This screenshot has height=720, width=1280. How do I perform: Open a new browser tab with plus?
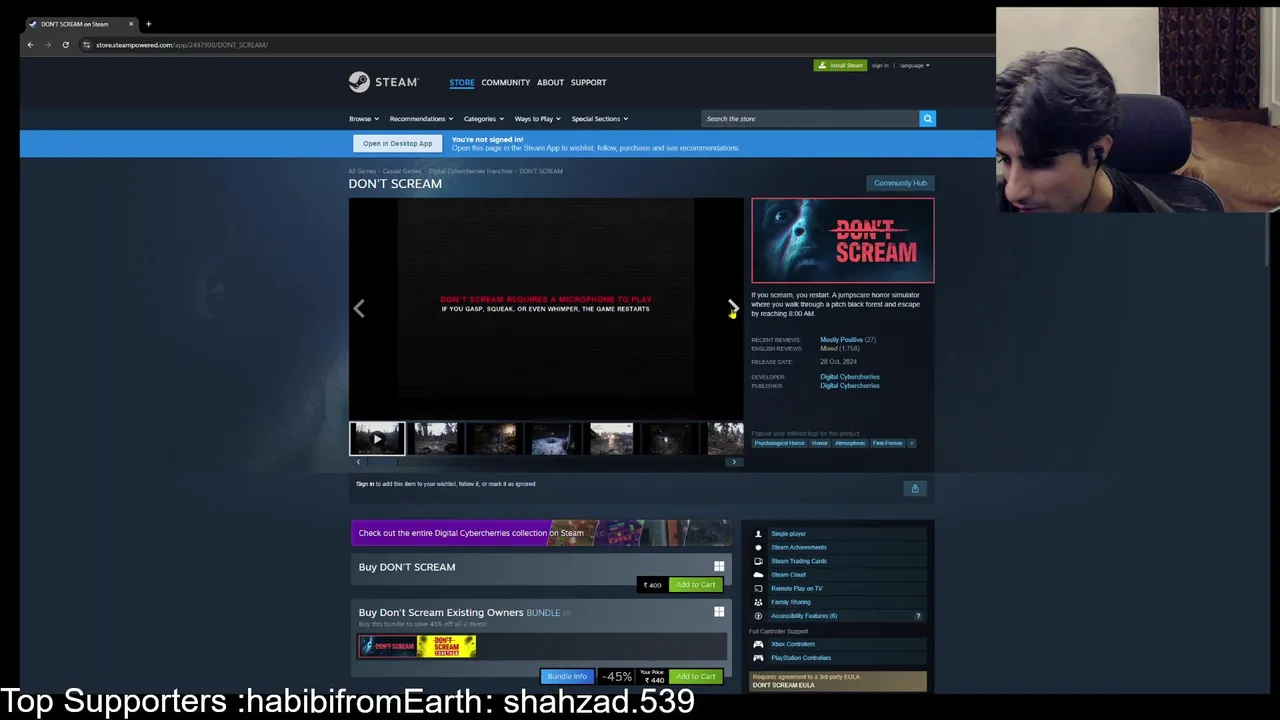point(148,24)
